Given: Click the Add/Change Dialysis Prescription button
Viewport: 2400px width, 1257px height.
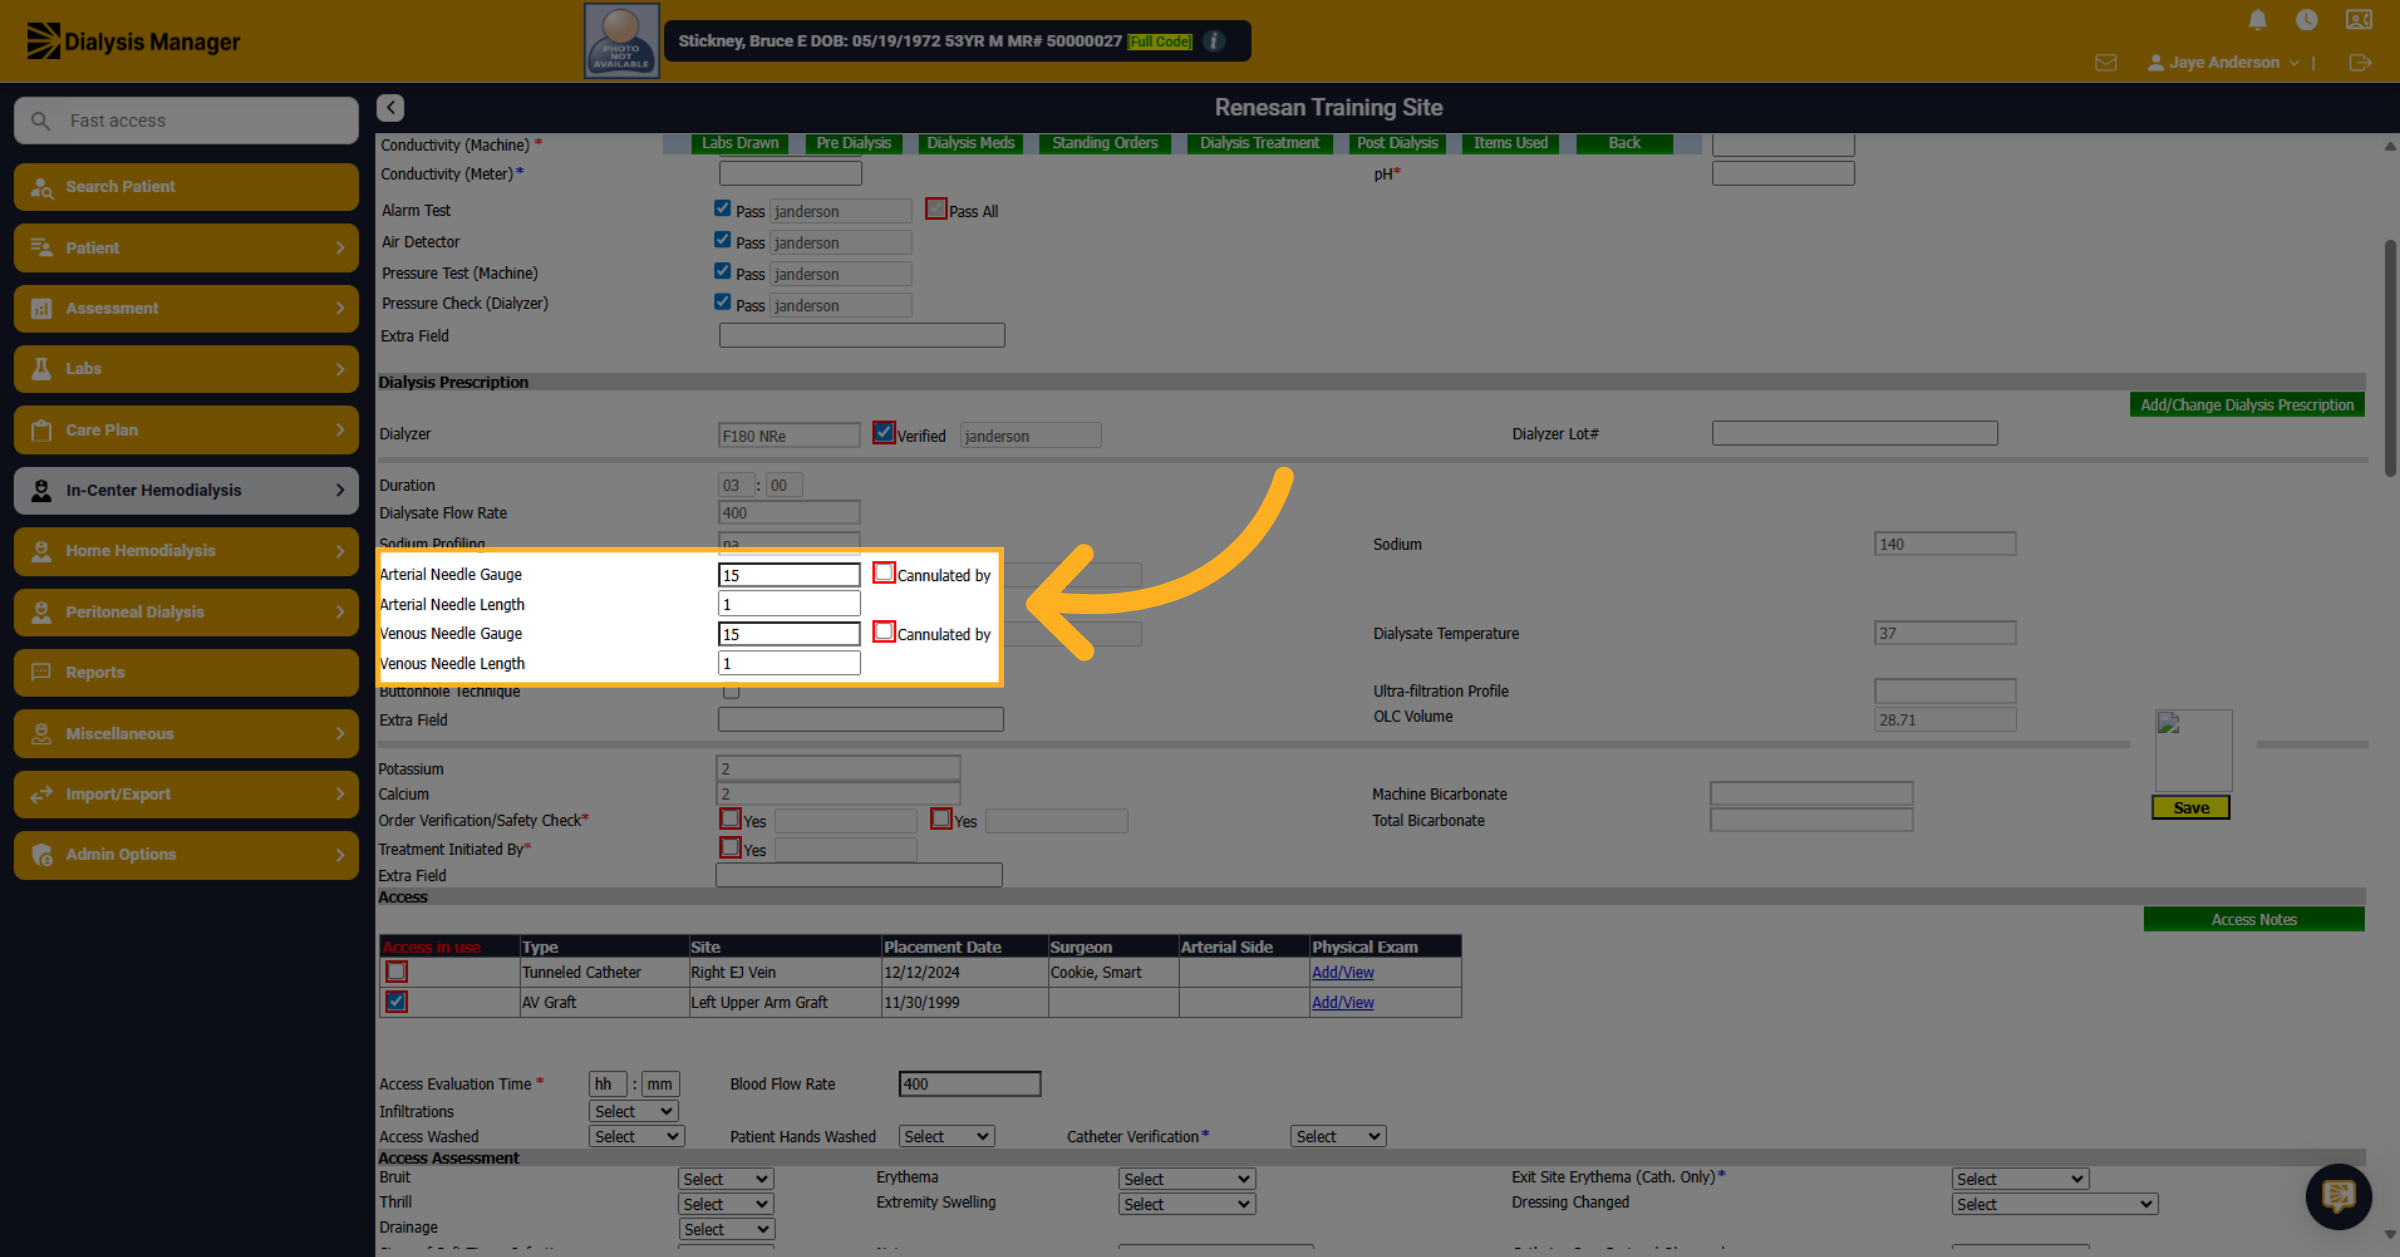Looking at the screenshot, I should (x=2247, y=404).
